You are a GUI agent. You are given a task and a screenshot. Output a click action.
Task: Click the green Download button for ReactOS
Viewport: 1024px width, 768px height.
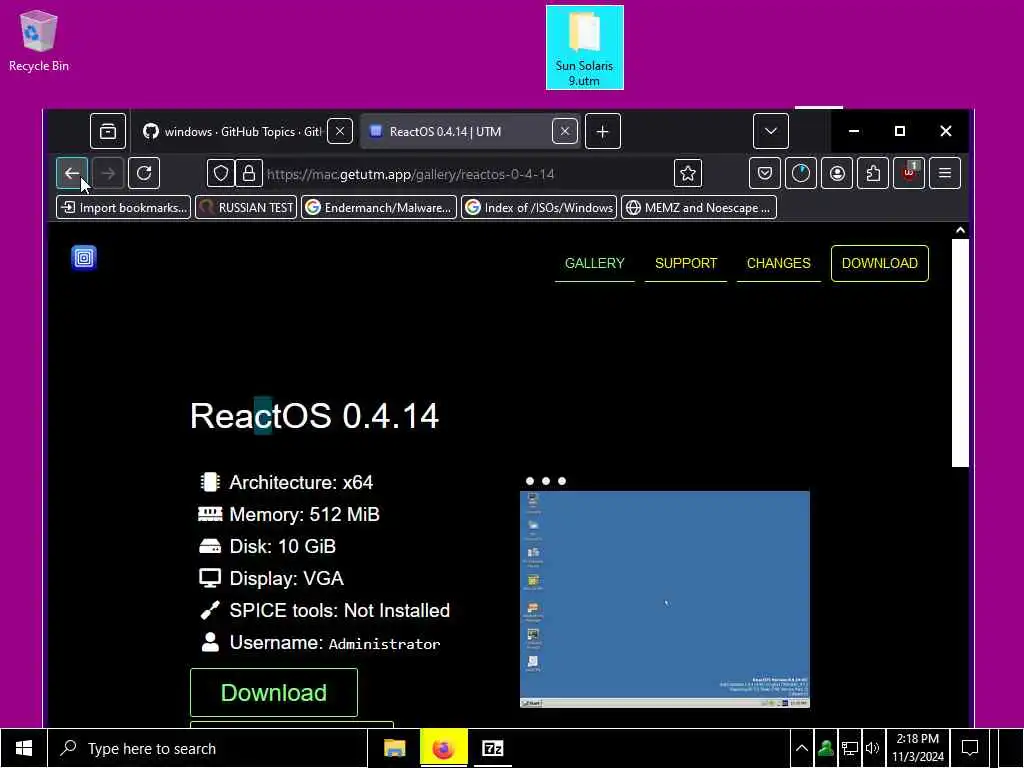click(x=274, y=692)
